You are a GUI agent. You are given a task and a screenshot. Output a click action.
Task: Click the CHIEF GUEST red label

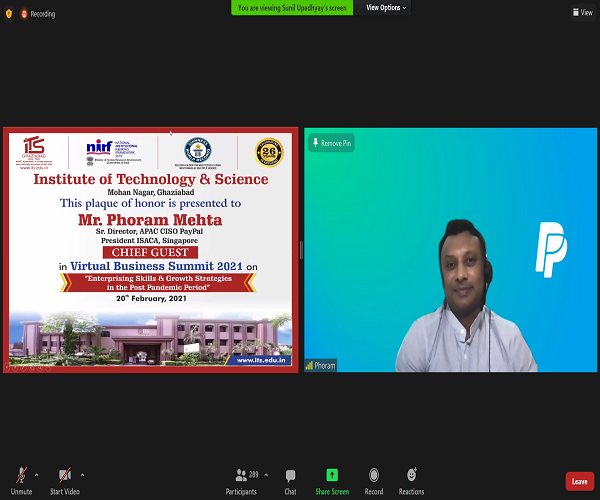[x=150, y=252]
